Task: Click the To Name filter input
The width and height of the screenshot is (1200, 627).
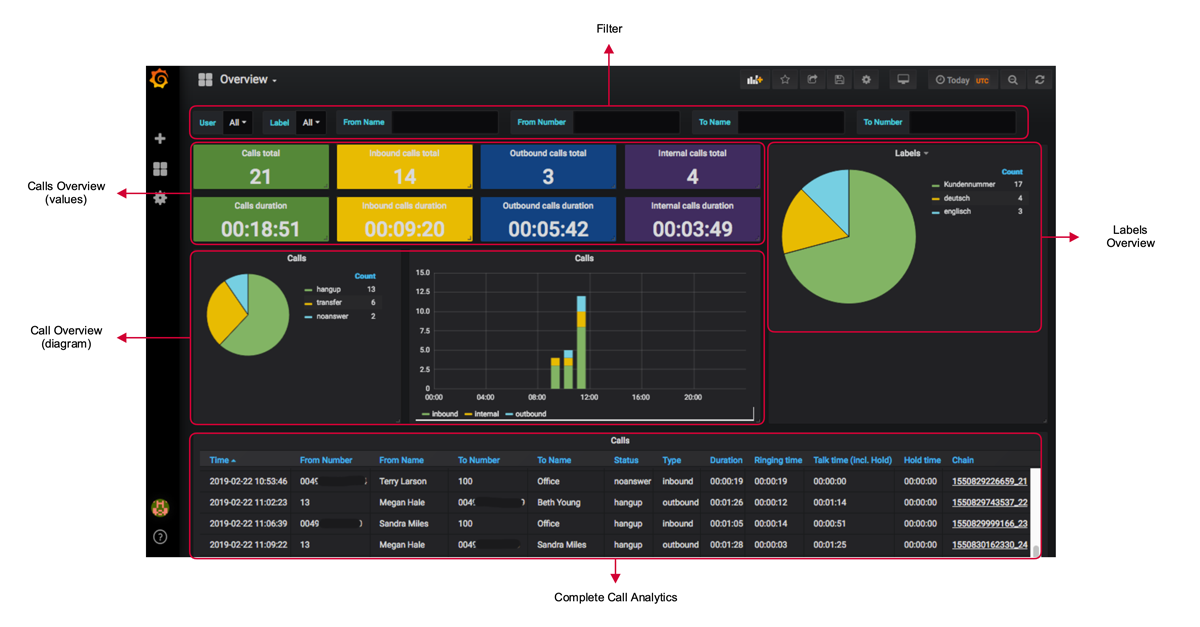Action: click(791, 123)
